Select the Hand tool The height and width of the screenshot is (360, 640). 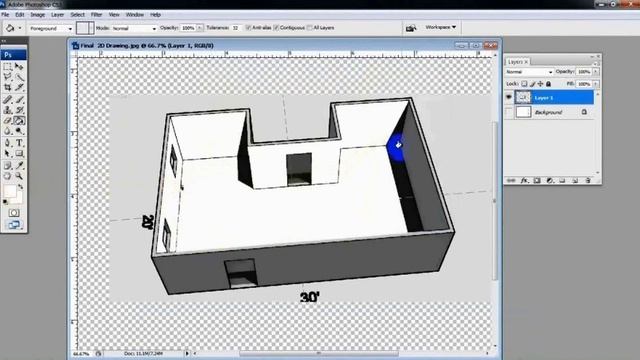(7, 176)
